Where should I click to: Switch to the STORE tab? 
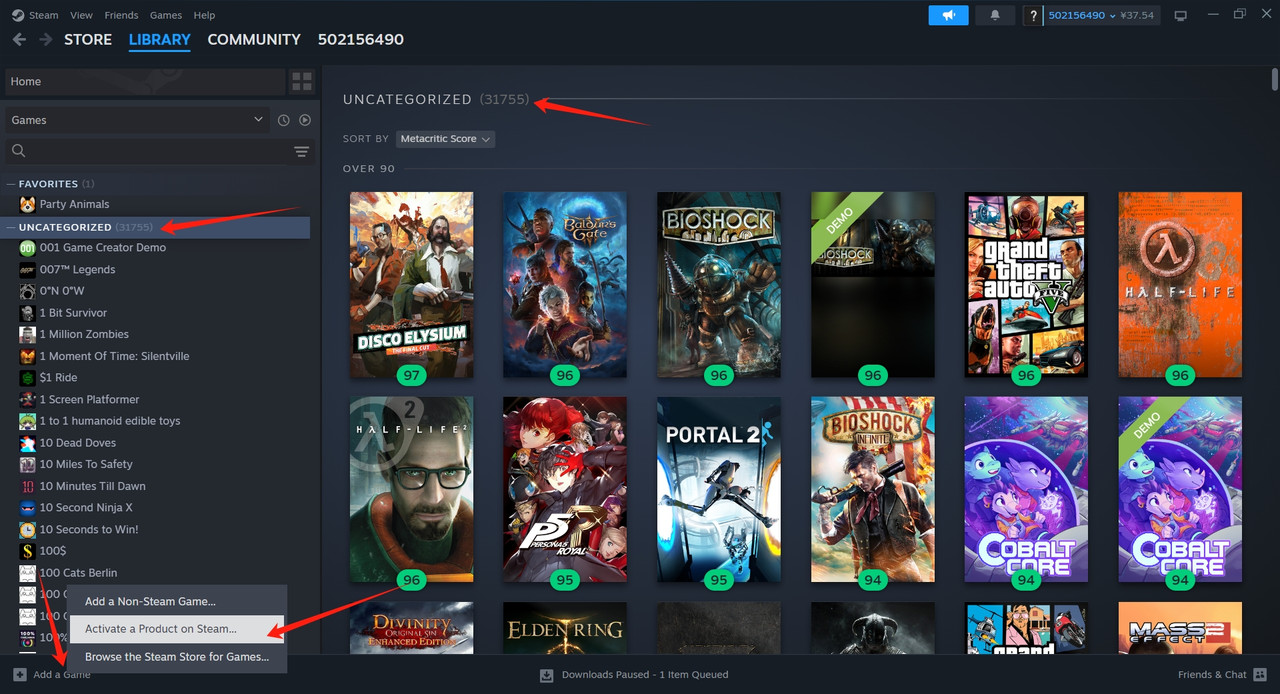pyautogui.click(x=88, y=39)
